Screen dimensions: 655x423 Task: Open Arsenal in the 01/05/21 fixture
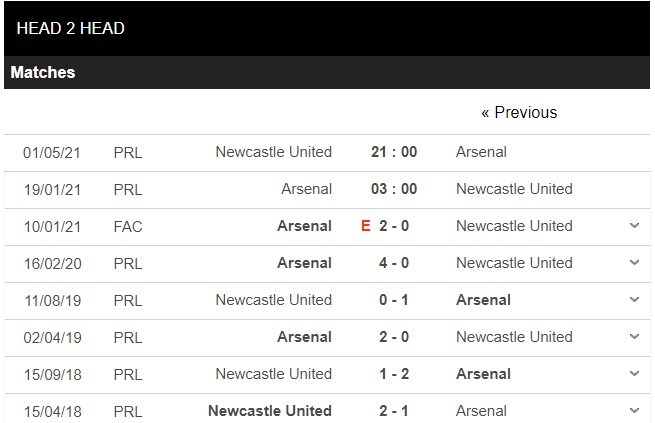(x=481, y=152)
